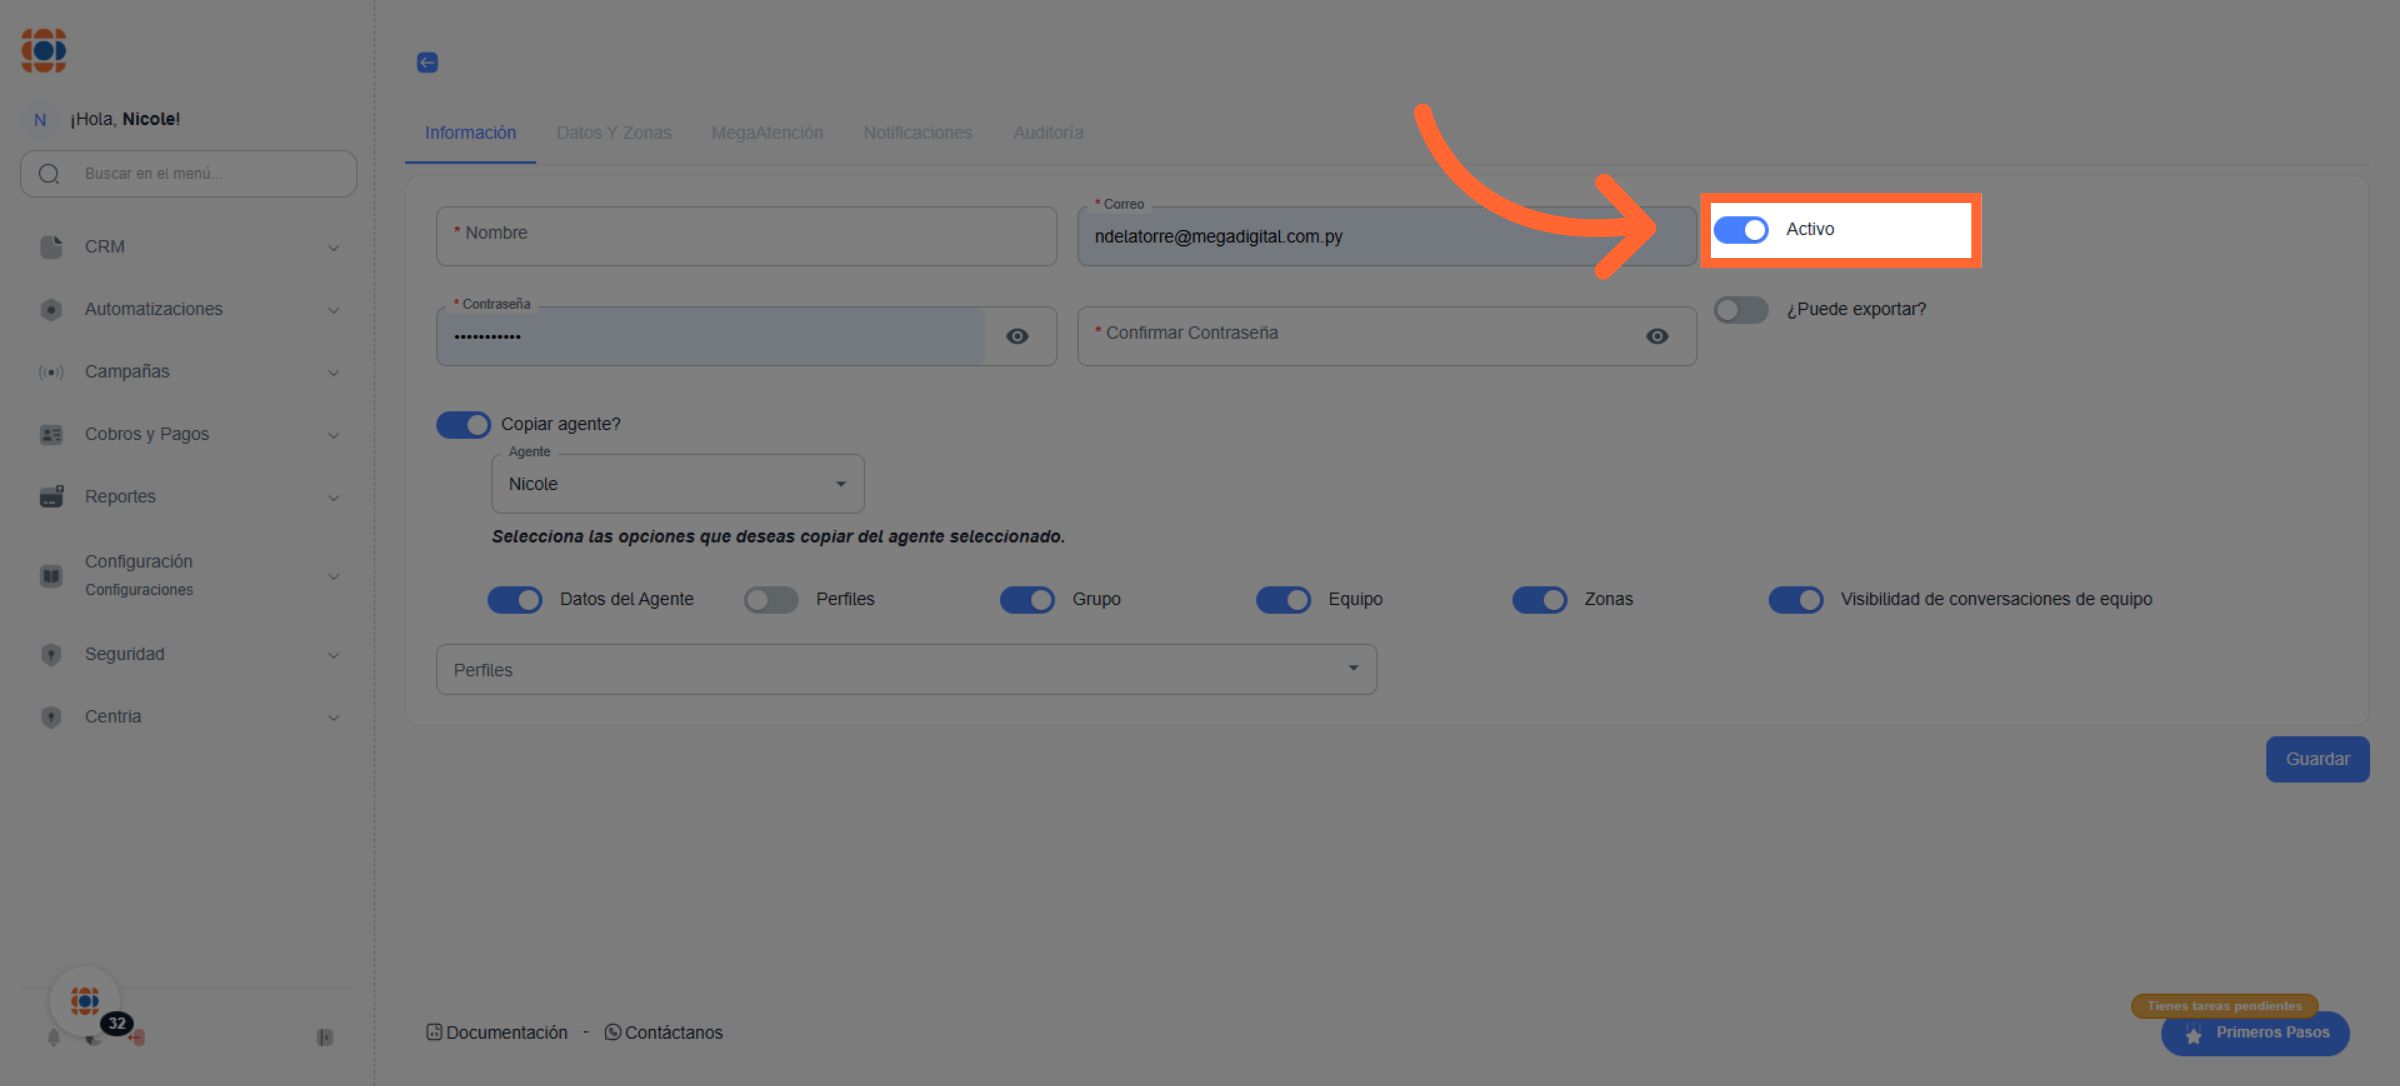Click the logo in top-left corner
This screenshot has width=2400, height=1086.
click(44, 50)
